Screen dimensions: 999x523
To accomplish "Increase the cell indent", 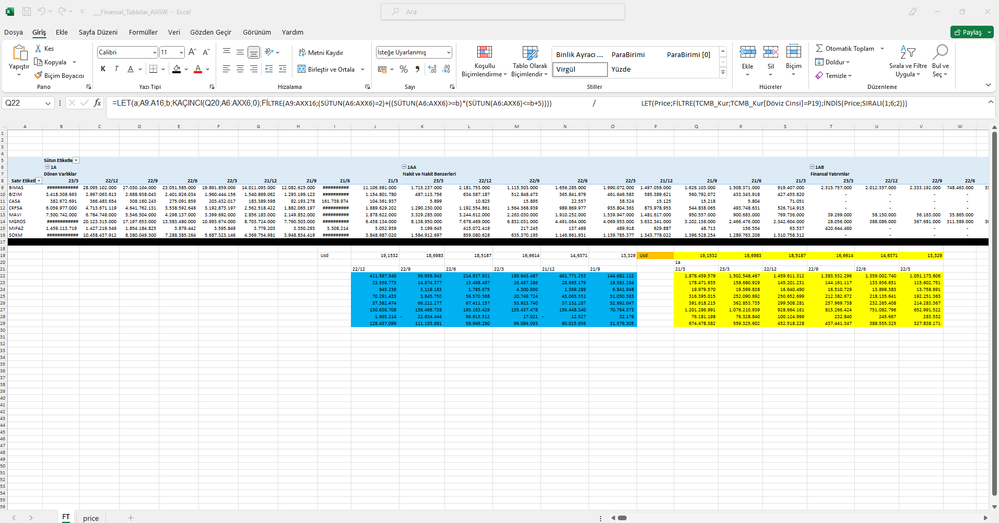I will tap(282, 69).
